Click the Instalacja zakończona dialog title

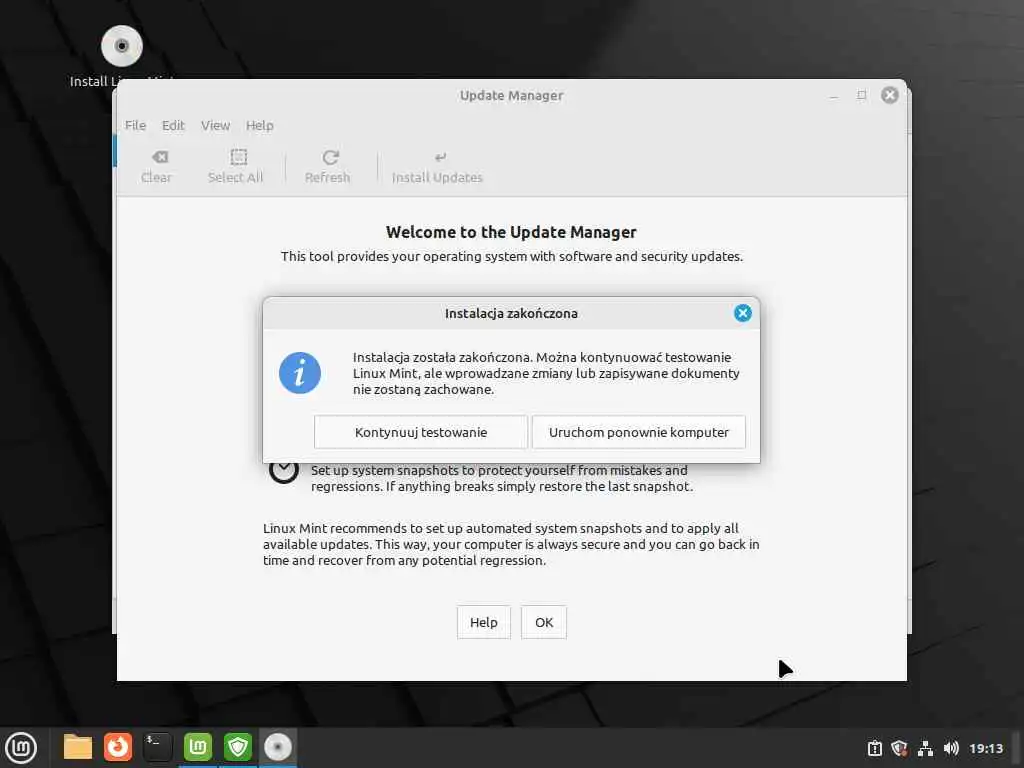511,313
